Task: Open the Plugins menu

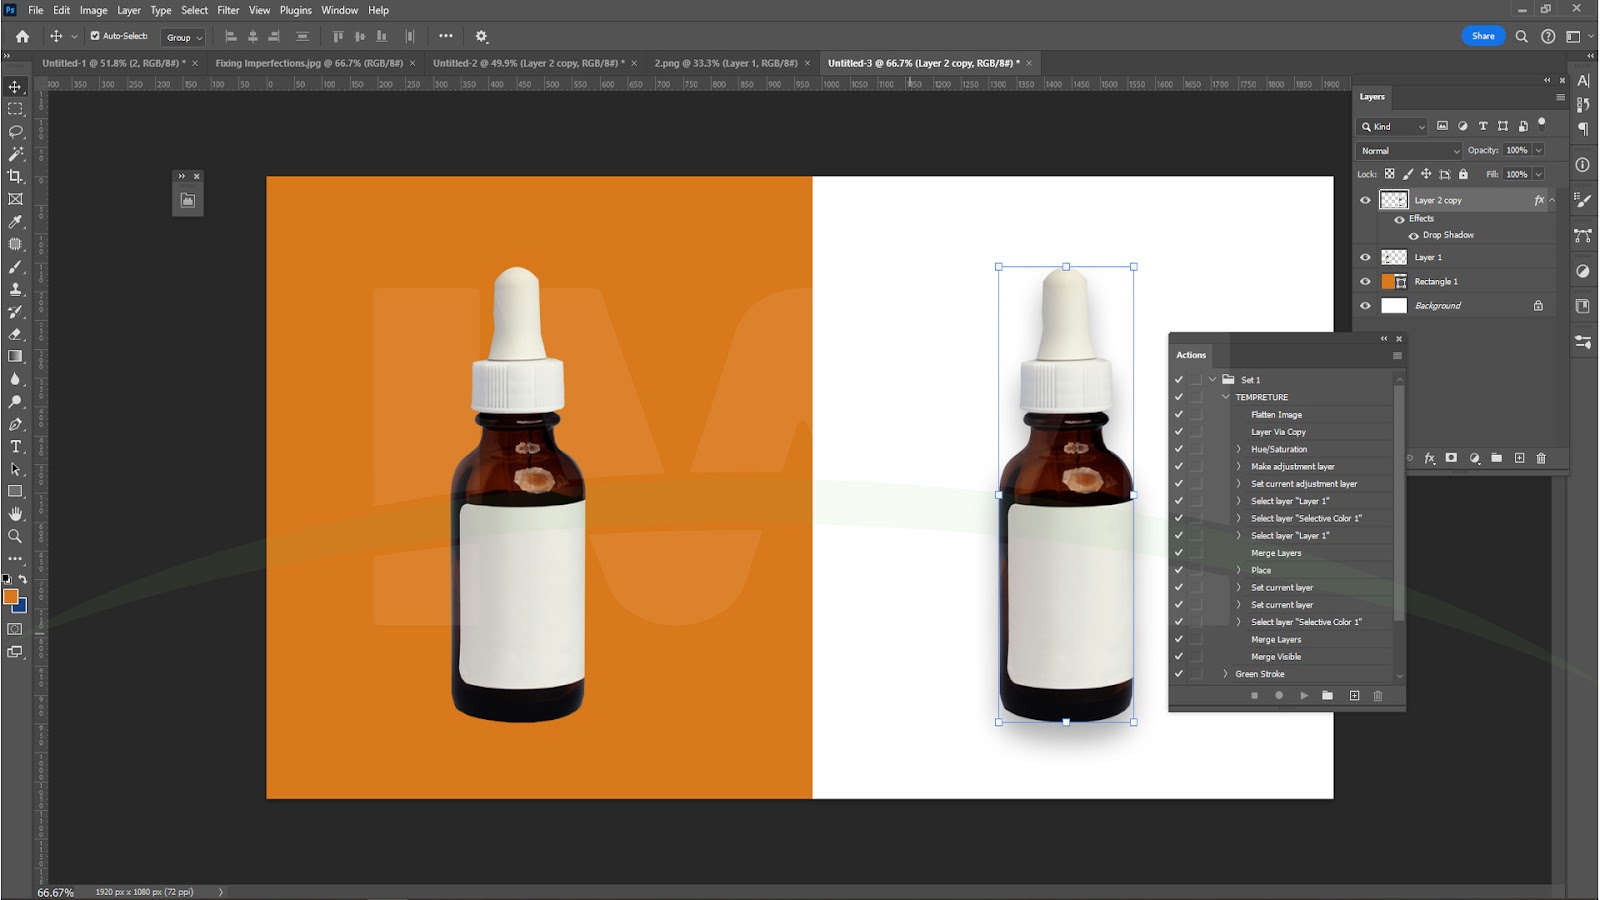Action: (295, 10)
